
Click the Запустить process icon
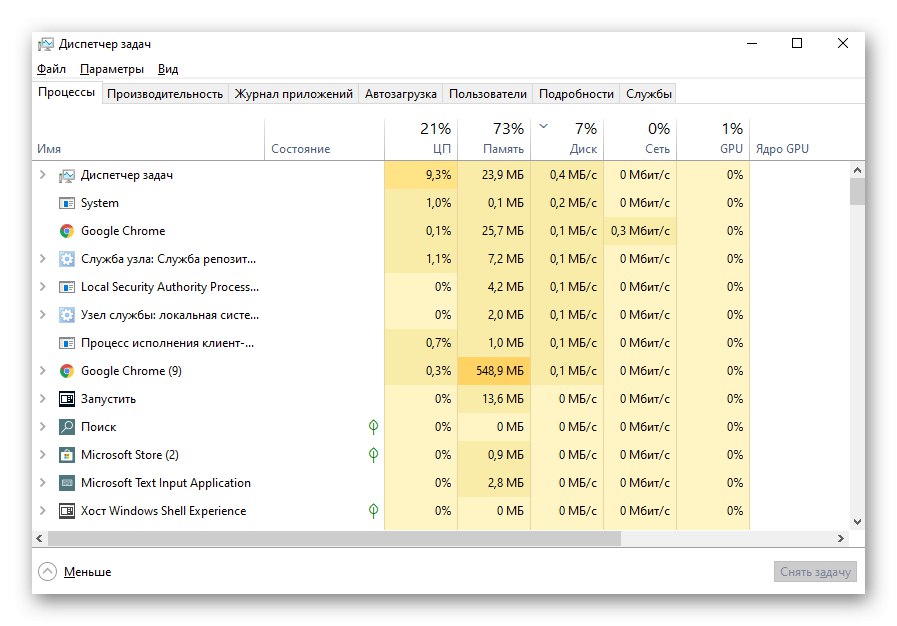(x=65, y=398)
